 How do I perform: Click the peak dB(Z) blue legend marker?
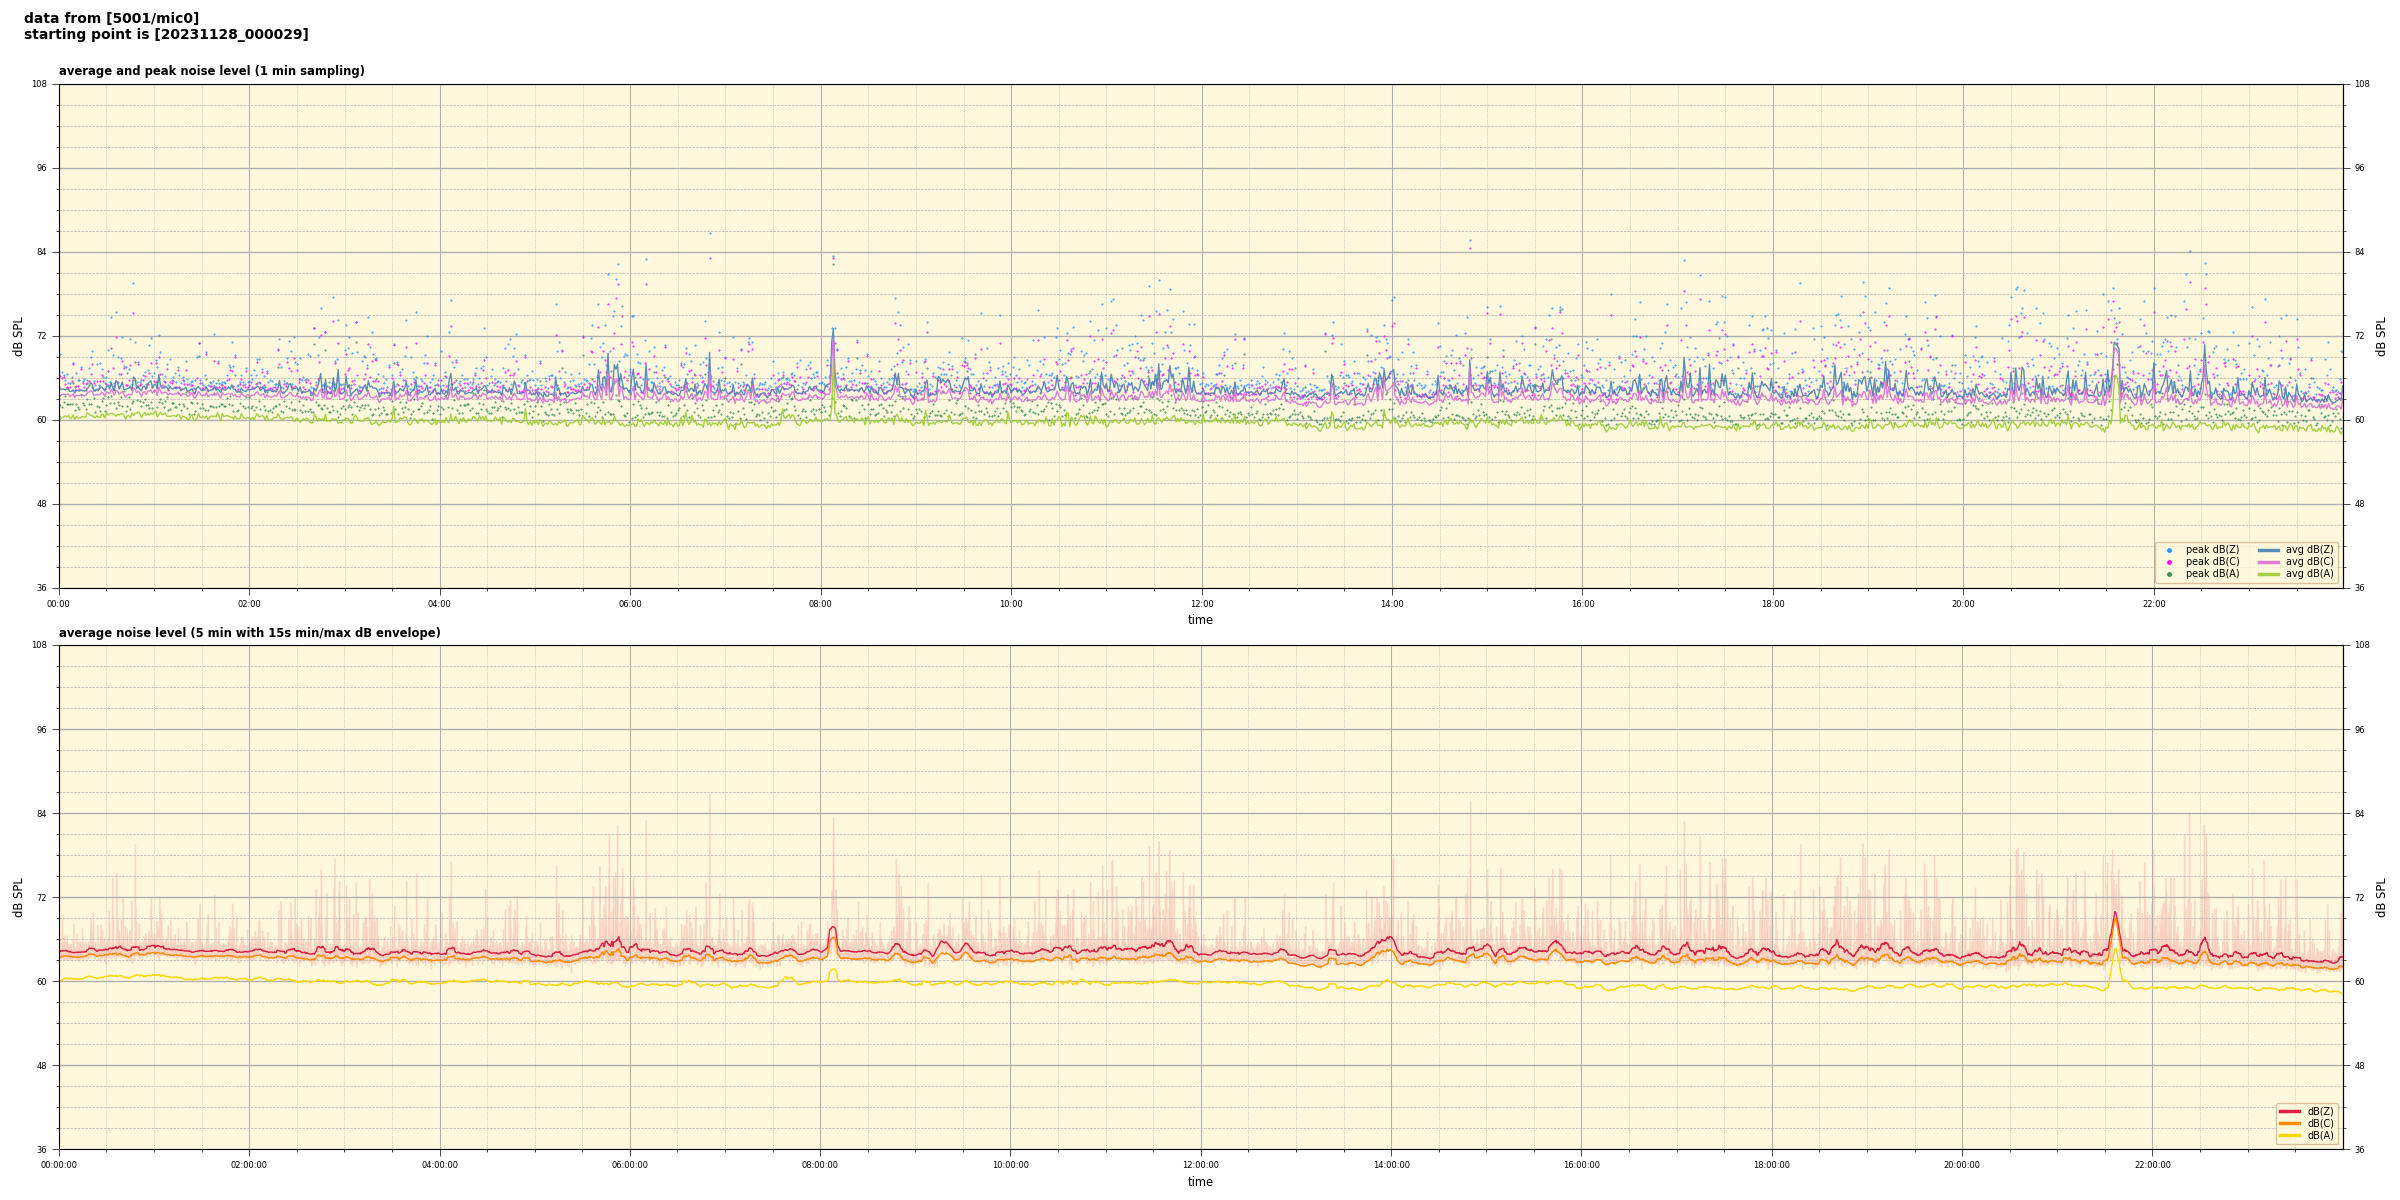click(2169, 550)
